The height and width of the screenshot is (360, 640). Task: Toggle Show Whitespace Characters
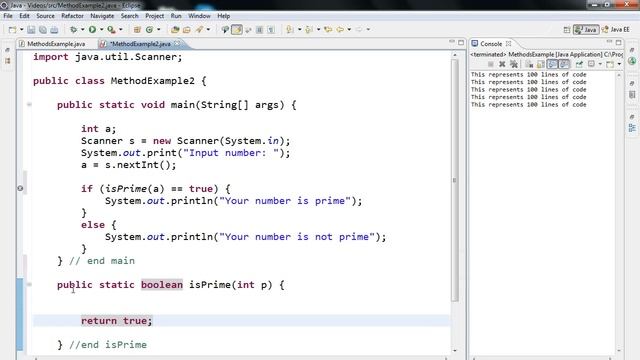(271, 29)
